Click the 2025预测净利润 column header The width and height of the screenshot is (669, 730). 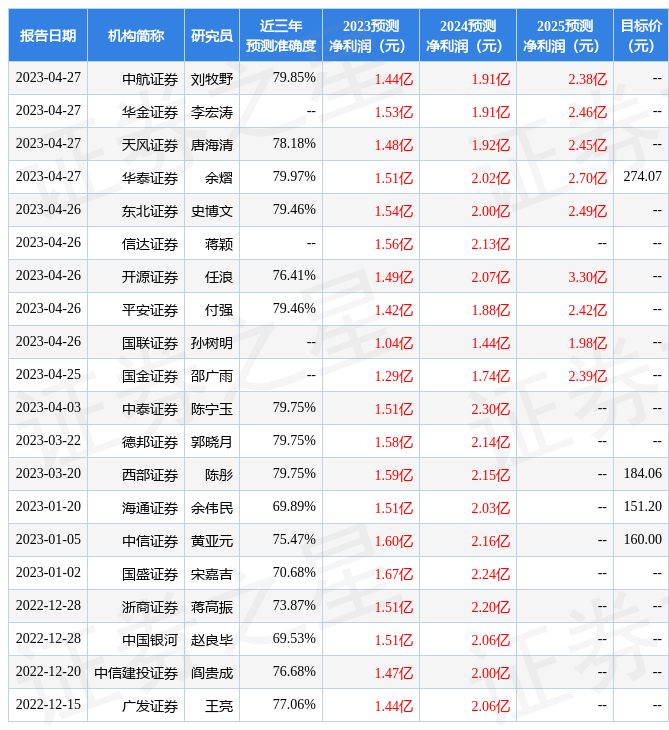pyautogui.click(x=564, y=35)
